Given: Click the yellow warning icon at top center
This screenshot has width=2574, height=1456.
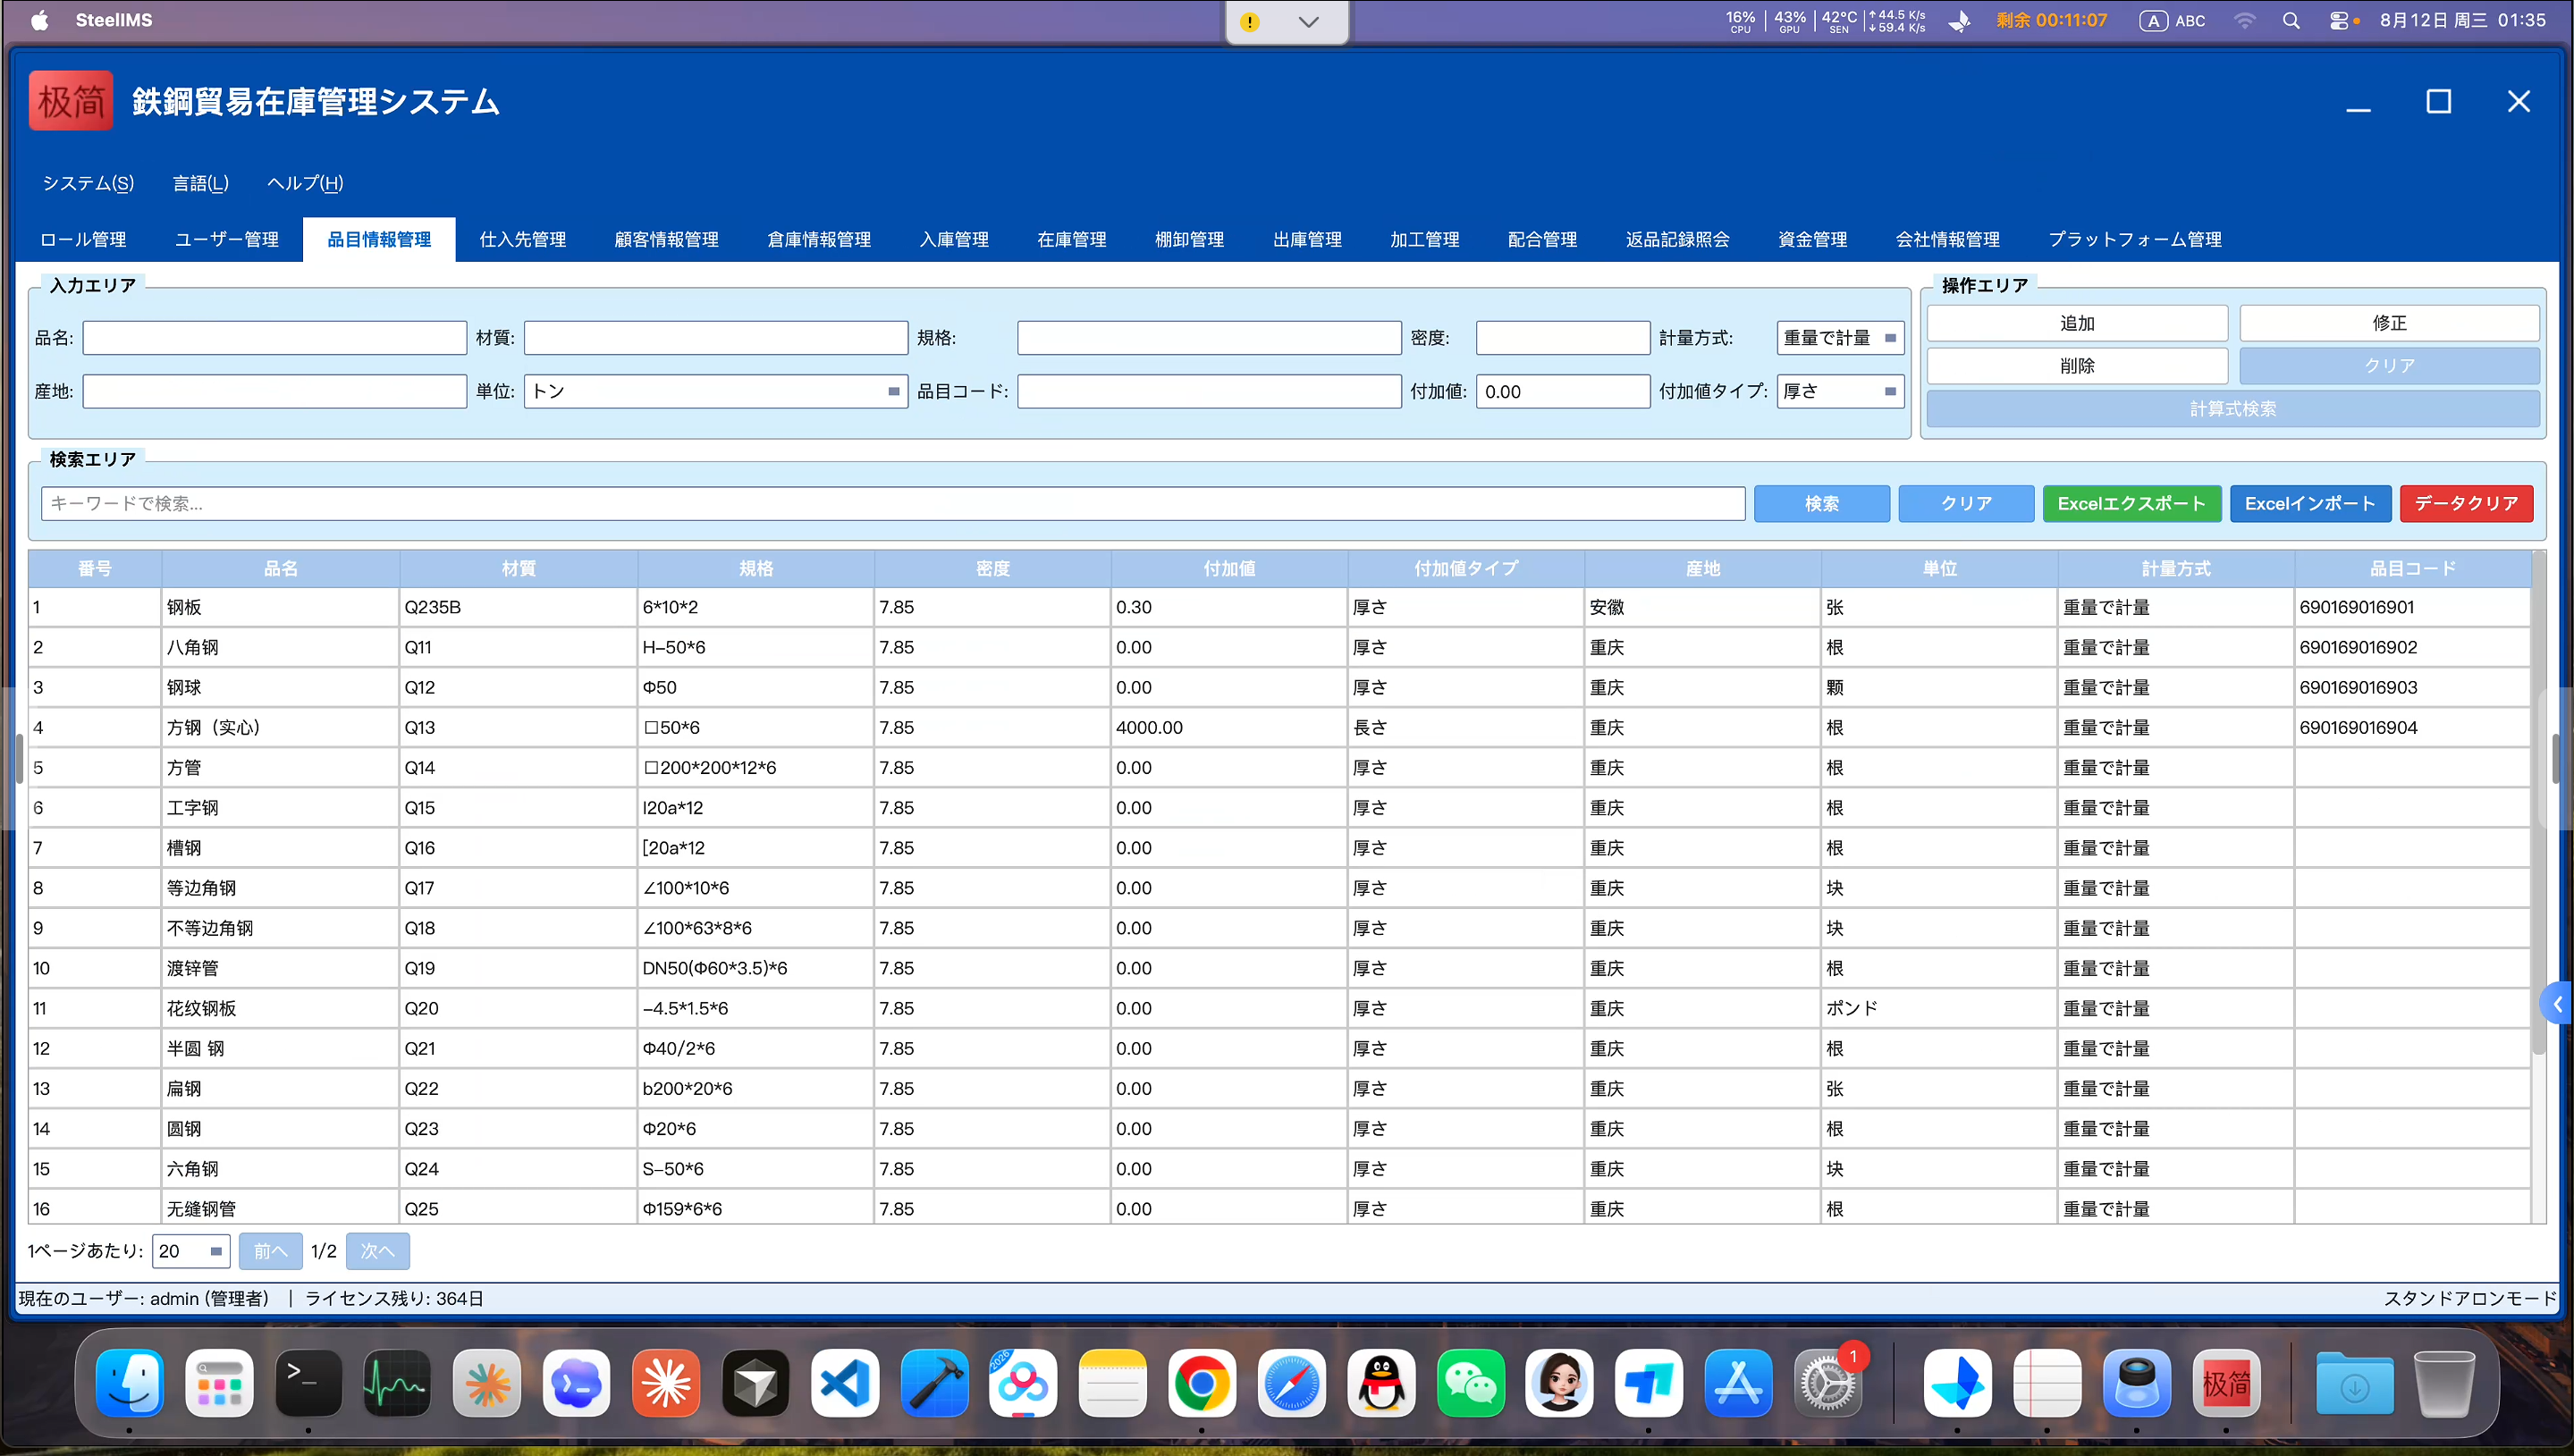Looking at the screenshot, I should point(1250,21).
